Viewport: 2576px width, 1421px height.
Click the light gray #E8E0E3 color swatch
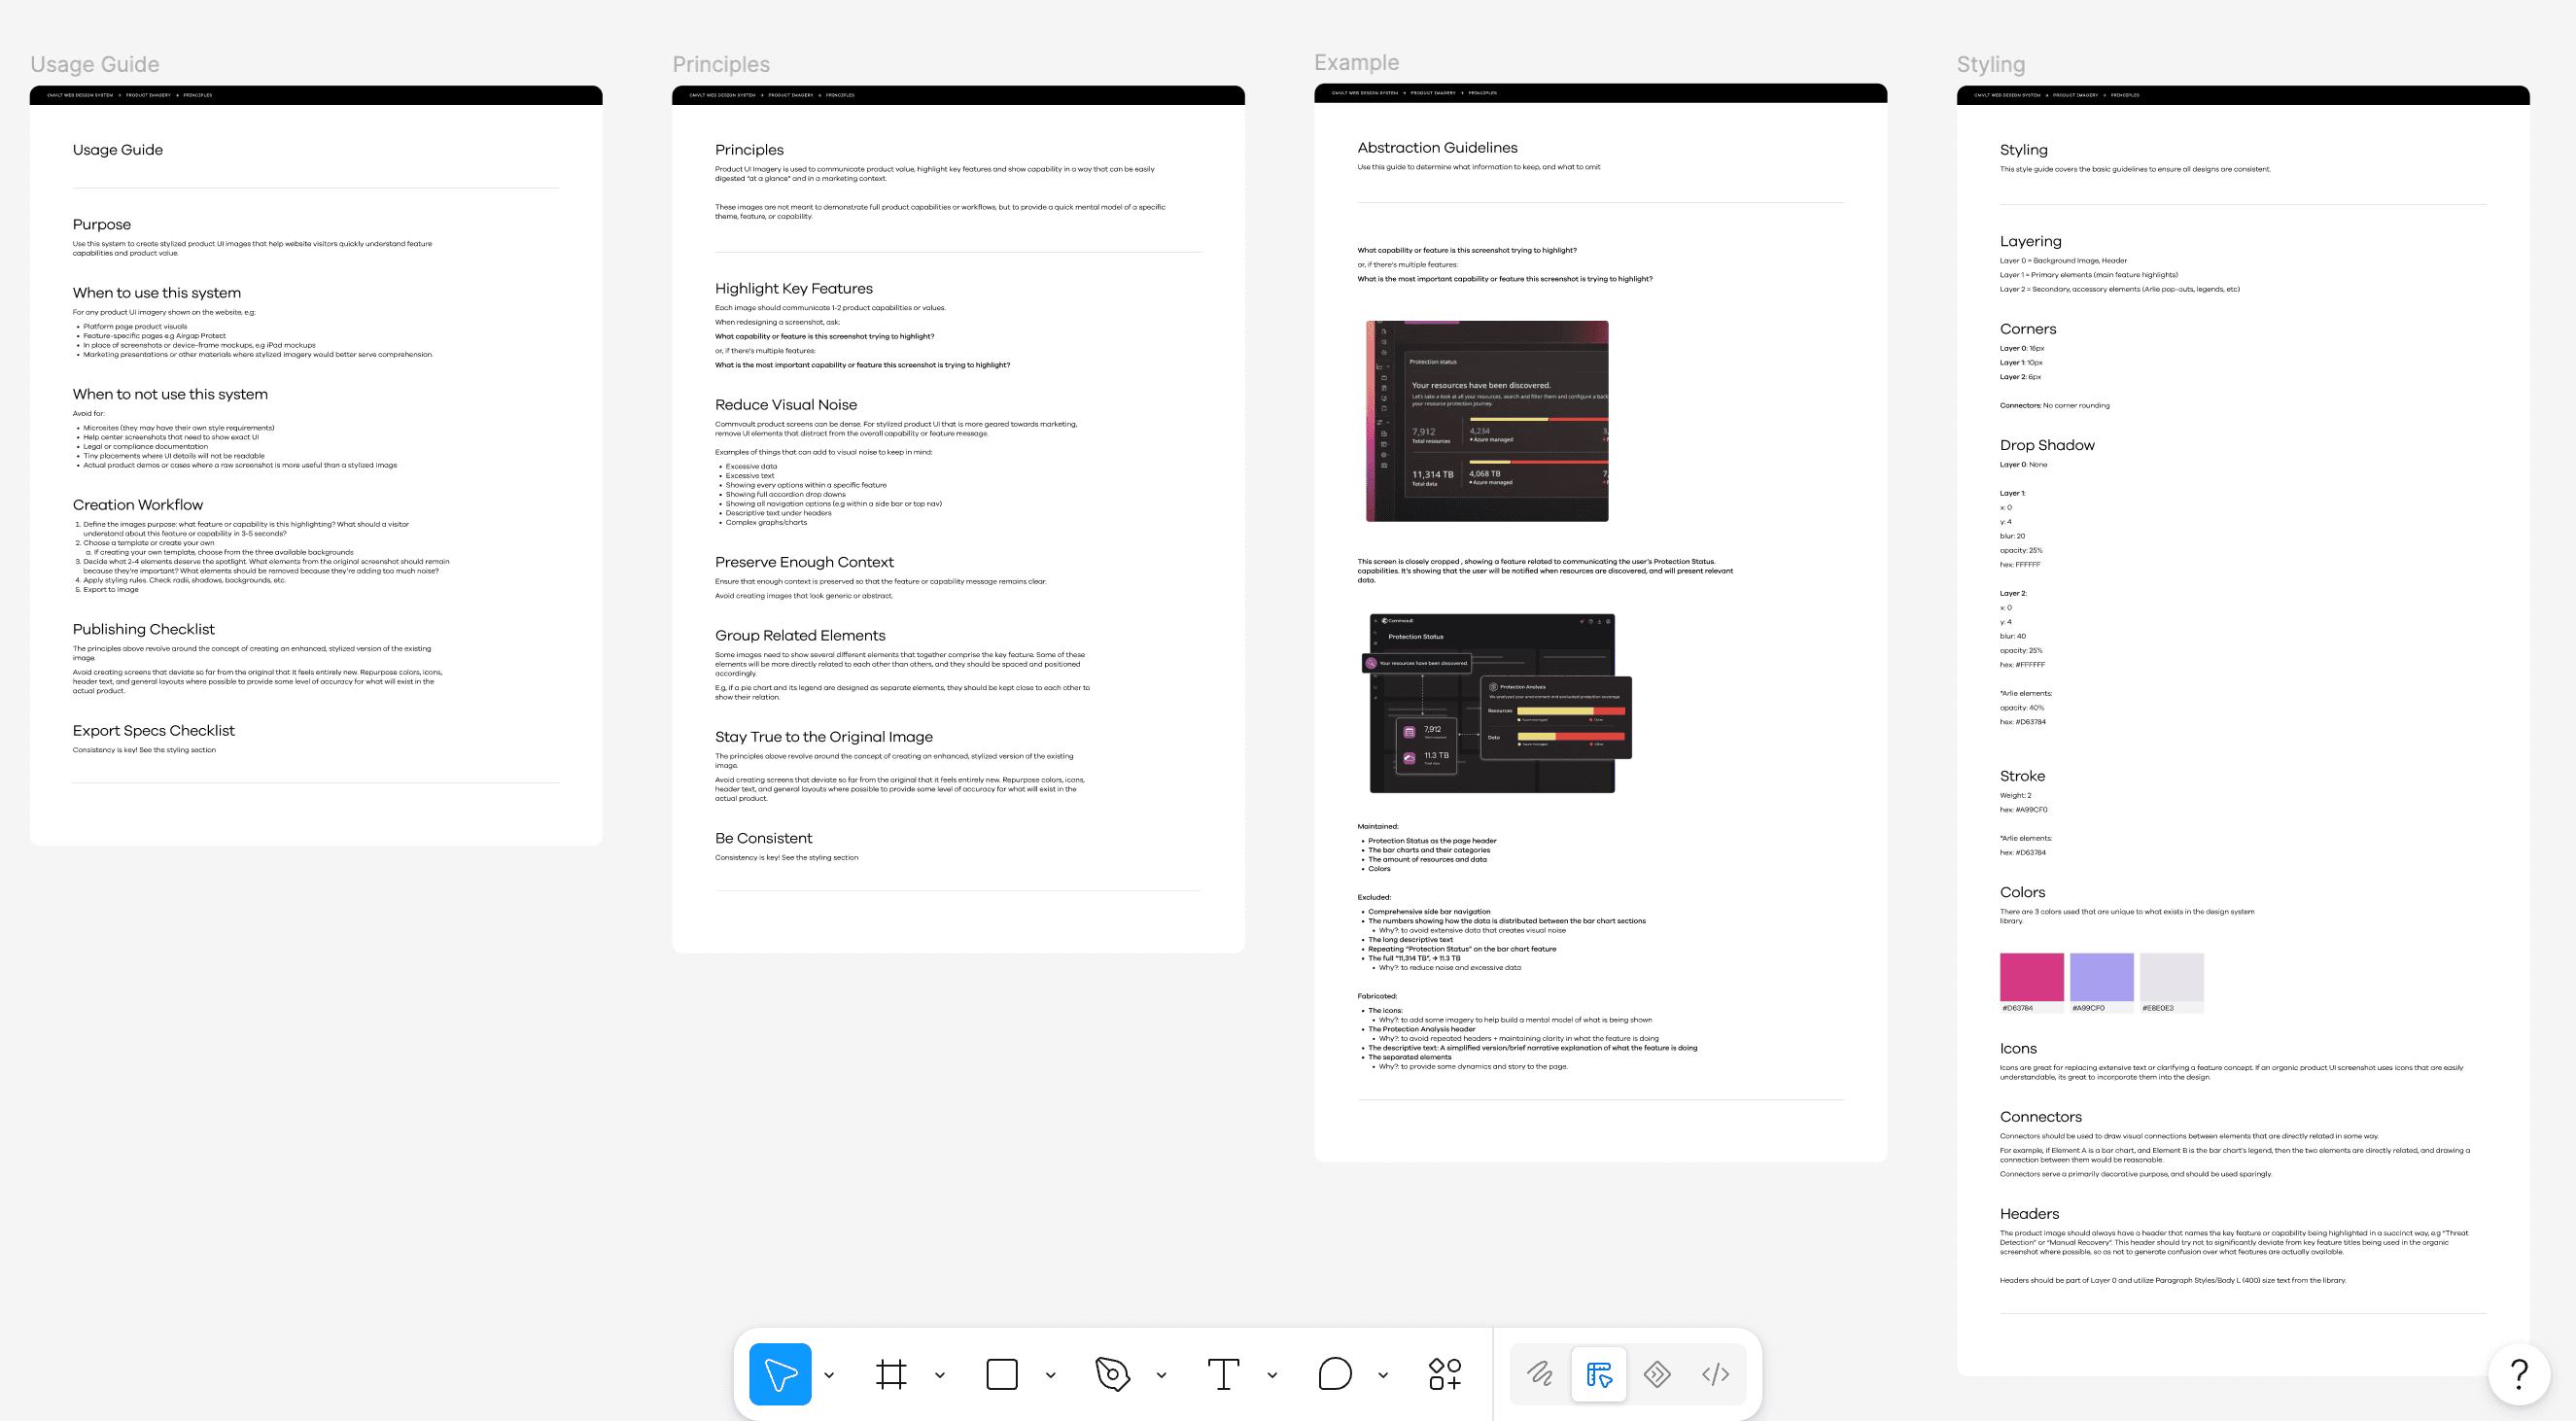(x=2171, y=976)
